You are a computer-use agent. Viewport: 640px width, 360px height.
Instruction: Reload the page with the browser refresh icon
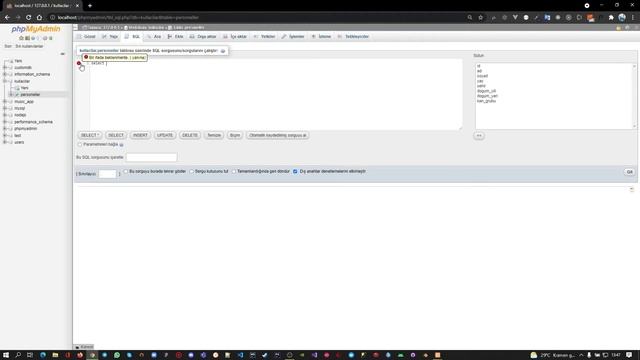(29, 18)
